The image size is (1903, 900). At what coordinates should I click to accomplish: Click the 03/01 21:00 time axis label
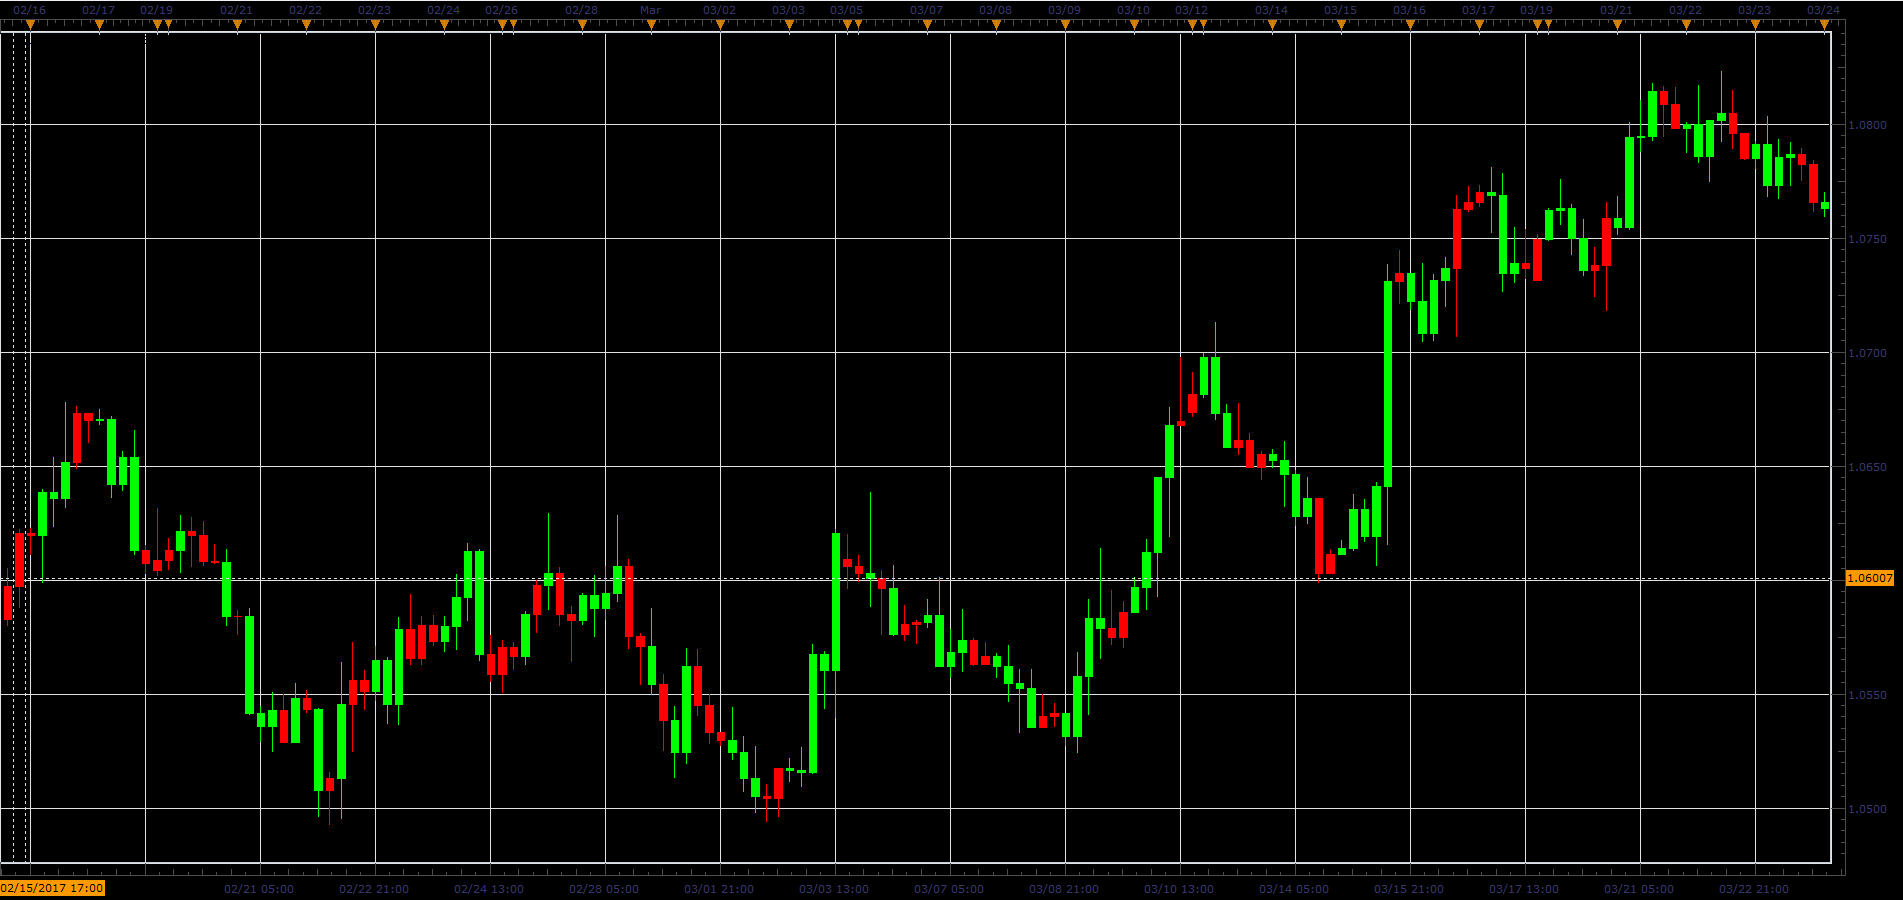(719, 889)
